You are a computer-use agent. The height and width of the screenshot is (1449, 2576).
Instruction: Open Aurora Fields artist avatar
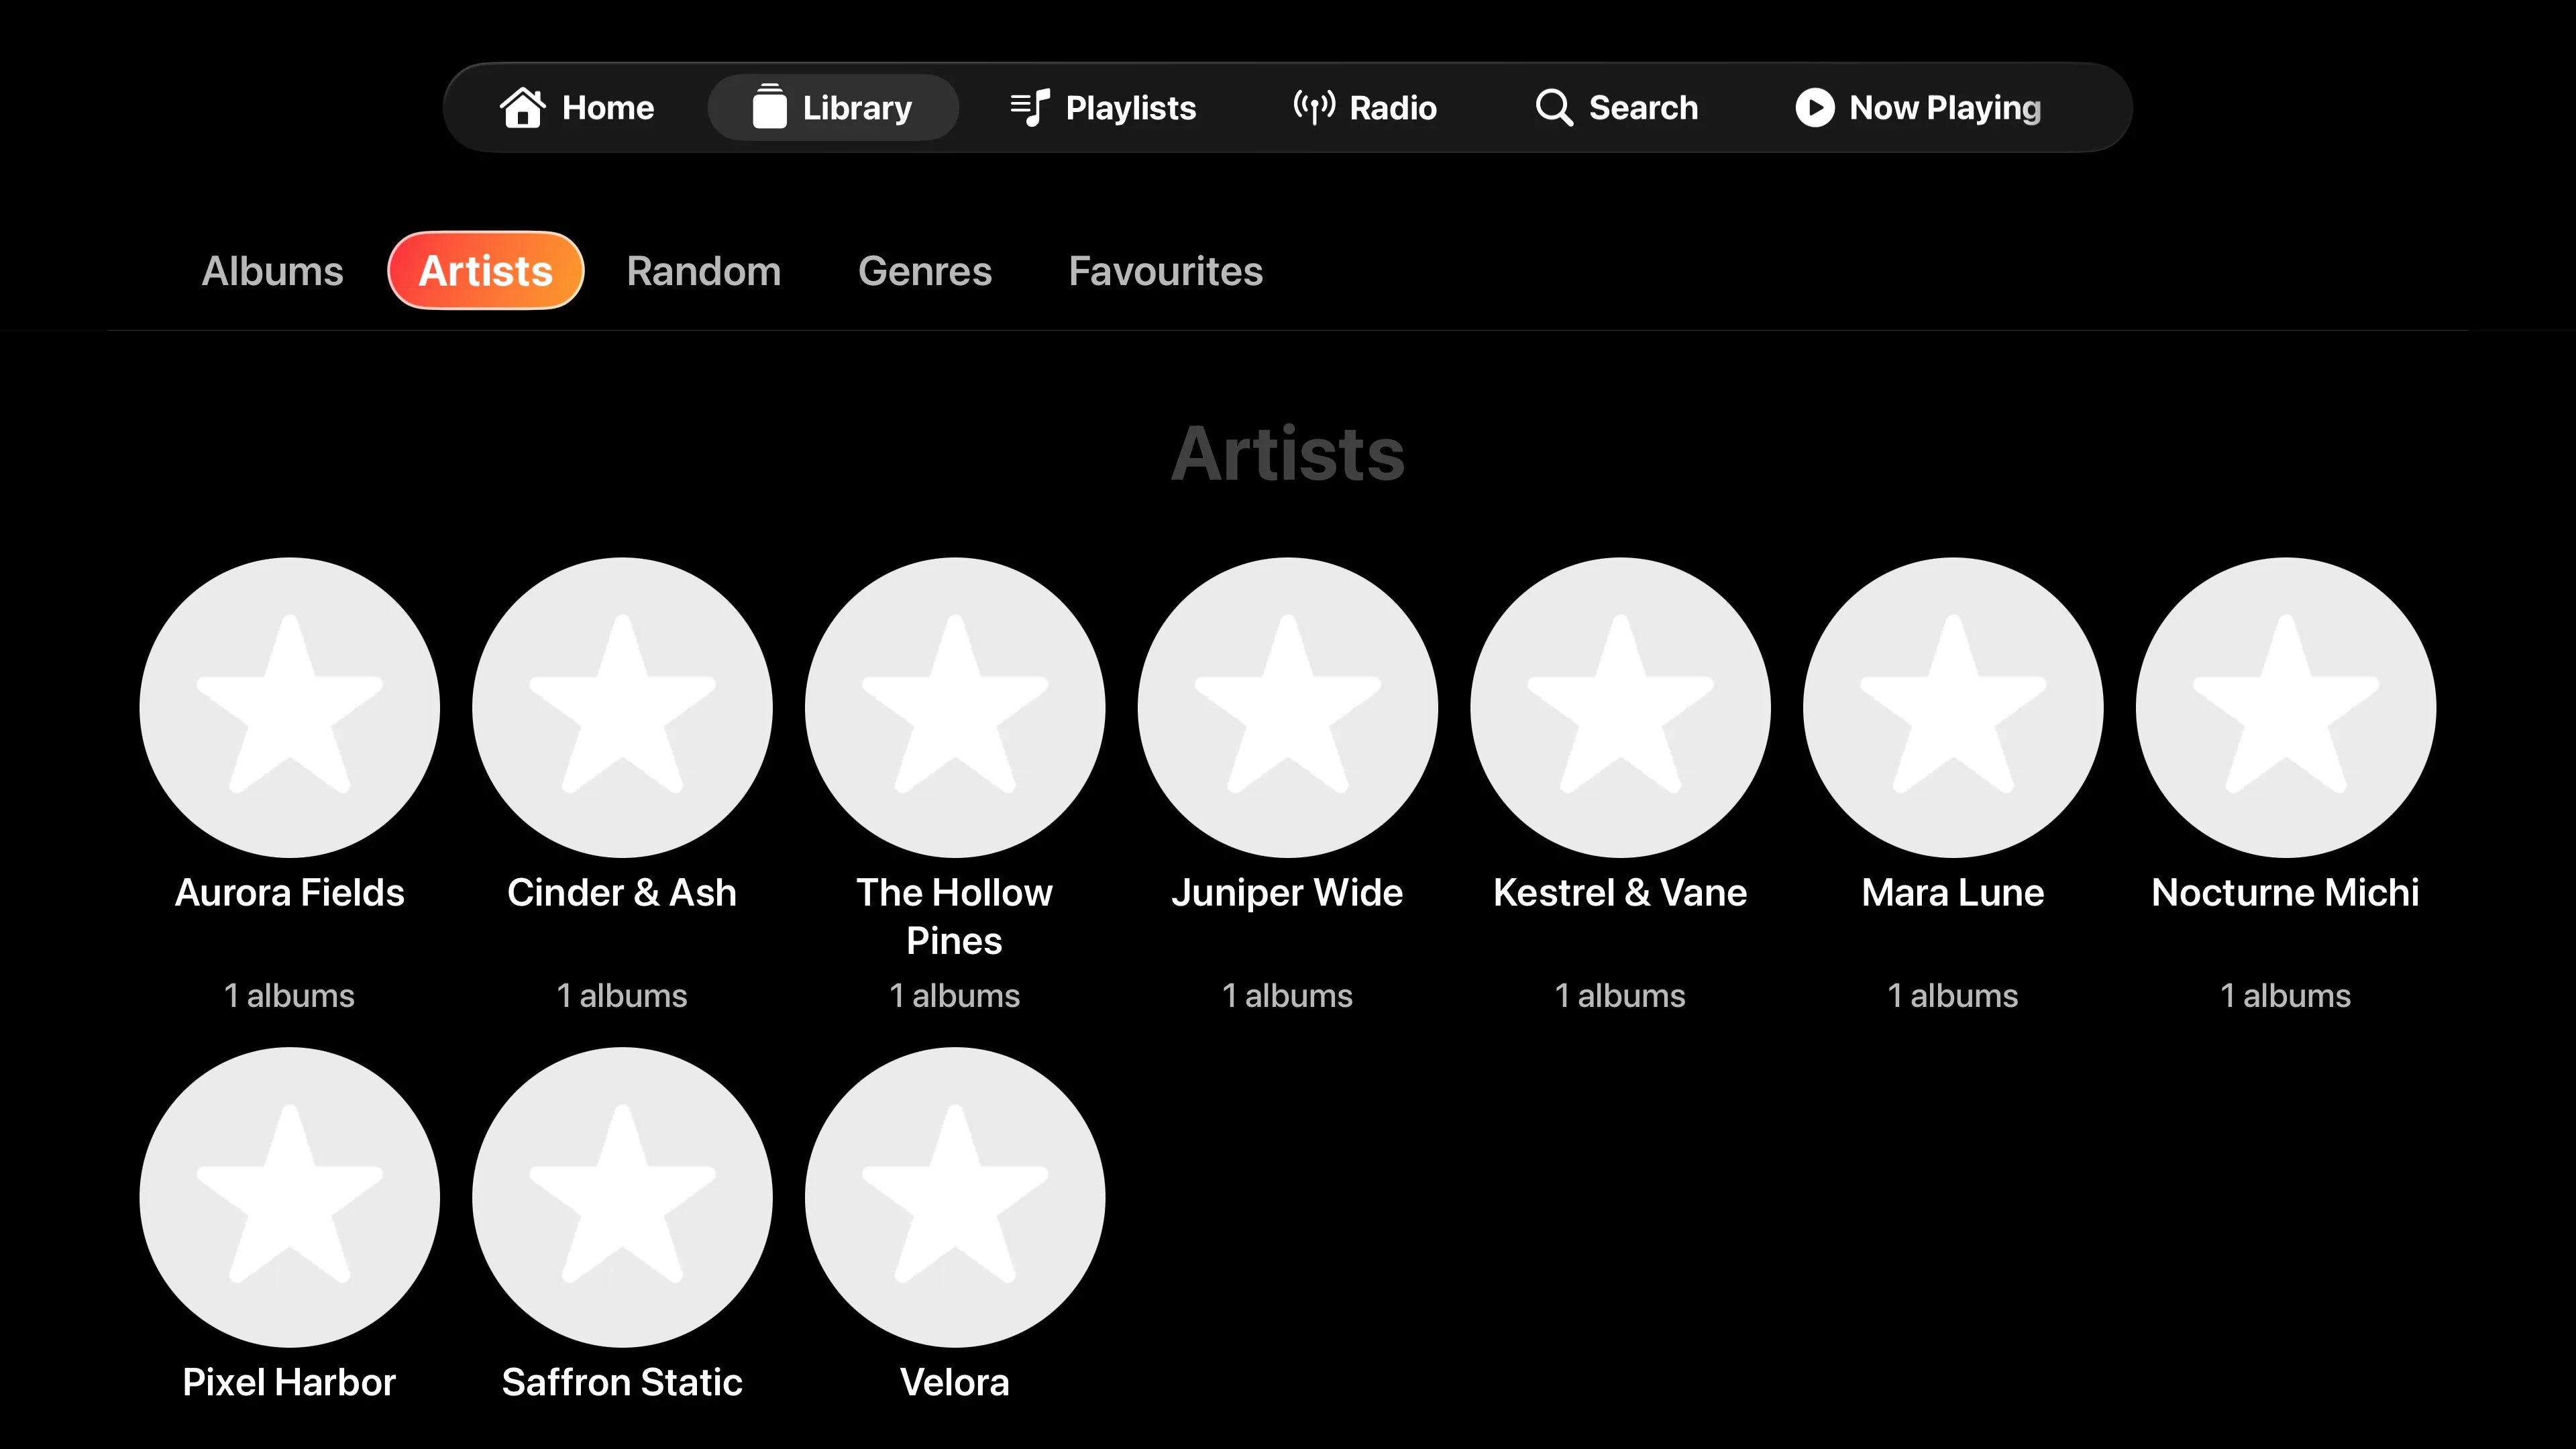point(290,707)
